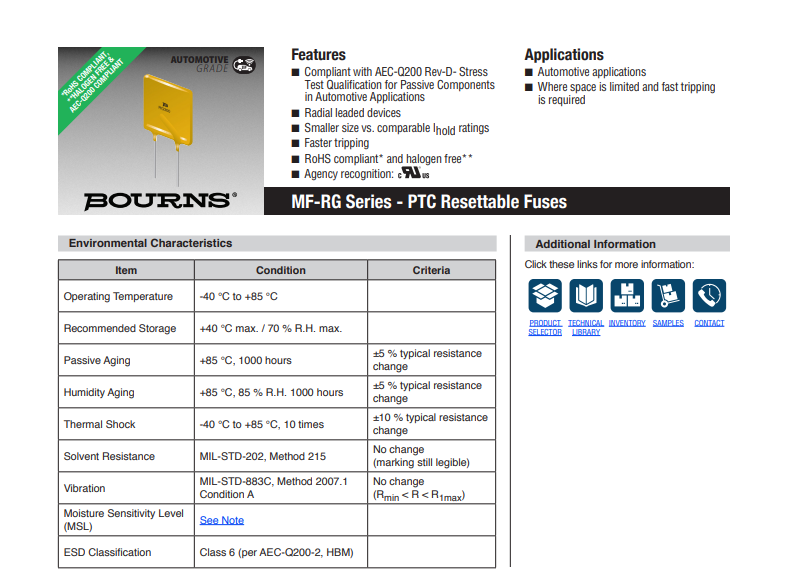This screenshot has width=789, height=577.
Task: Click 'Faster tripping' feature
Action: (336, 143)
